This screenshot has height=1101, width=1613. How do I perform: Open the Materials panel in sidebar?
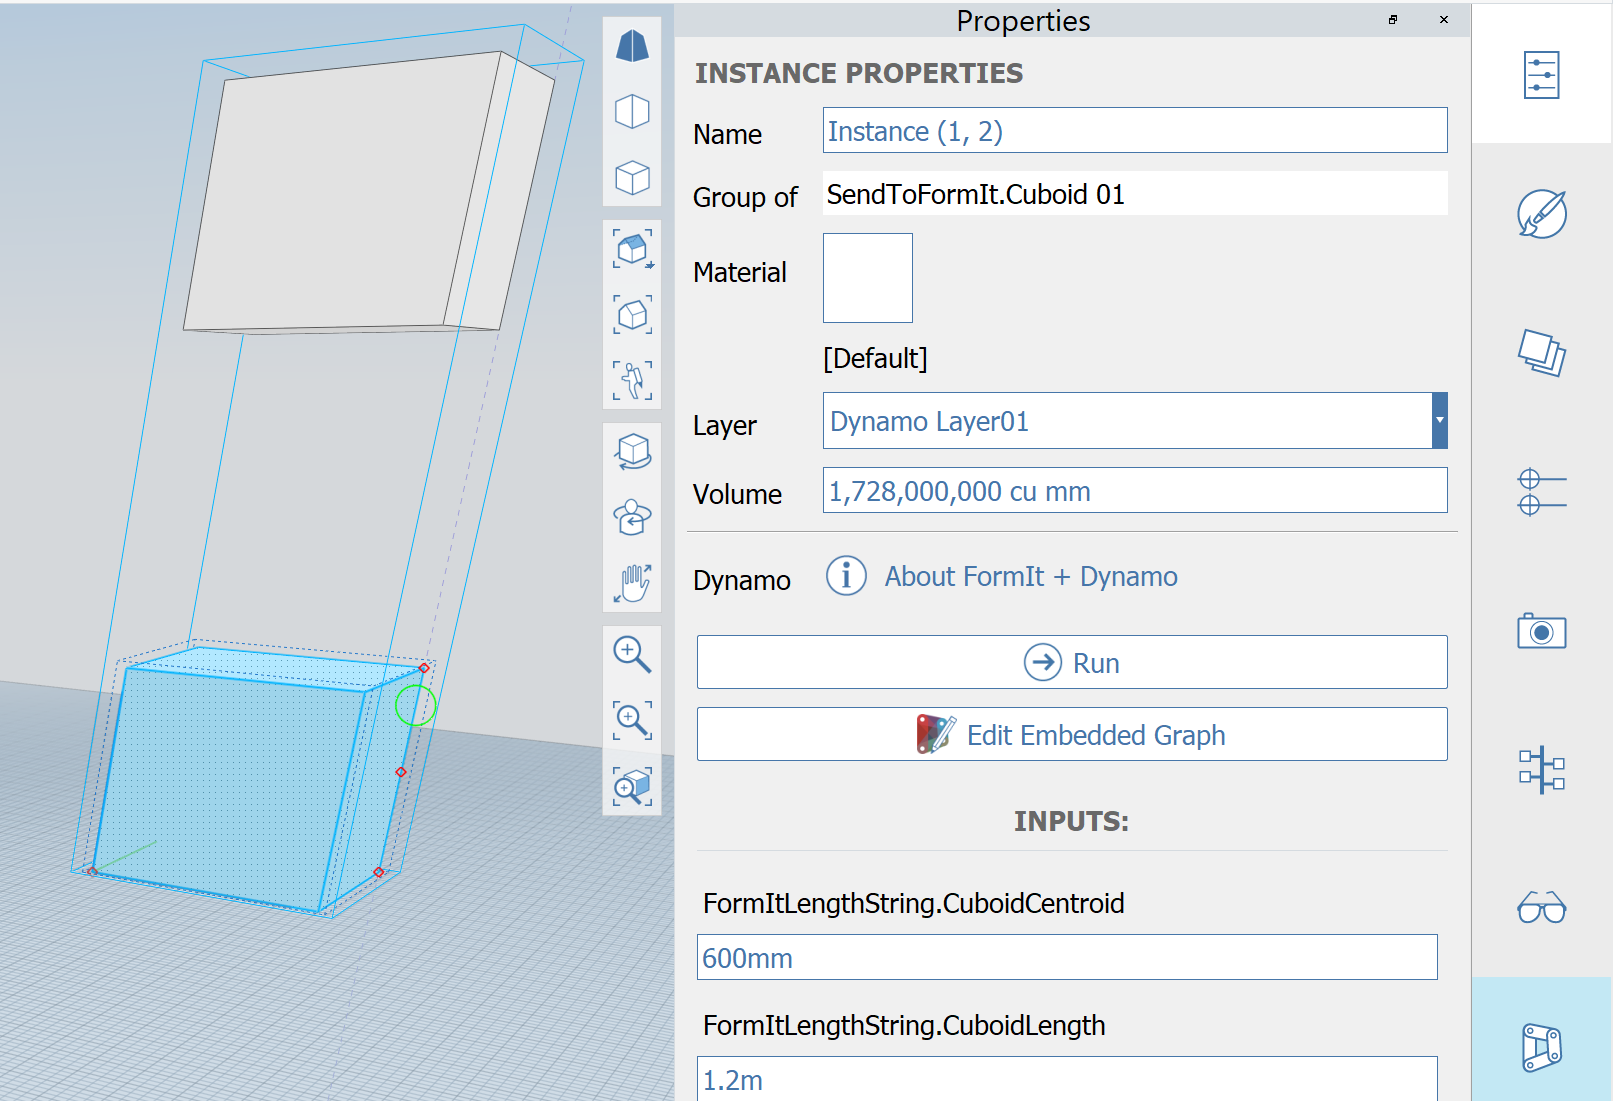(1540, 213)
